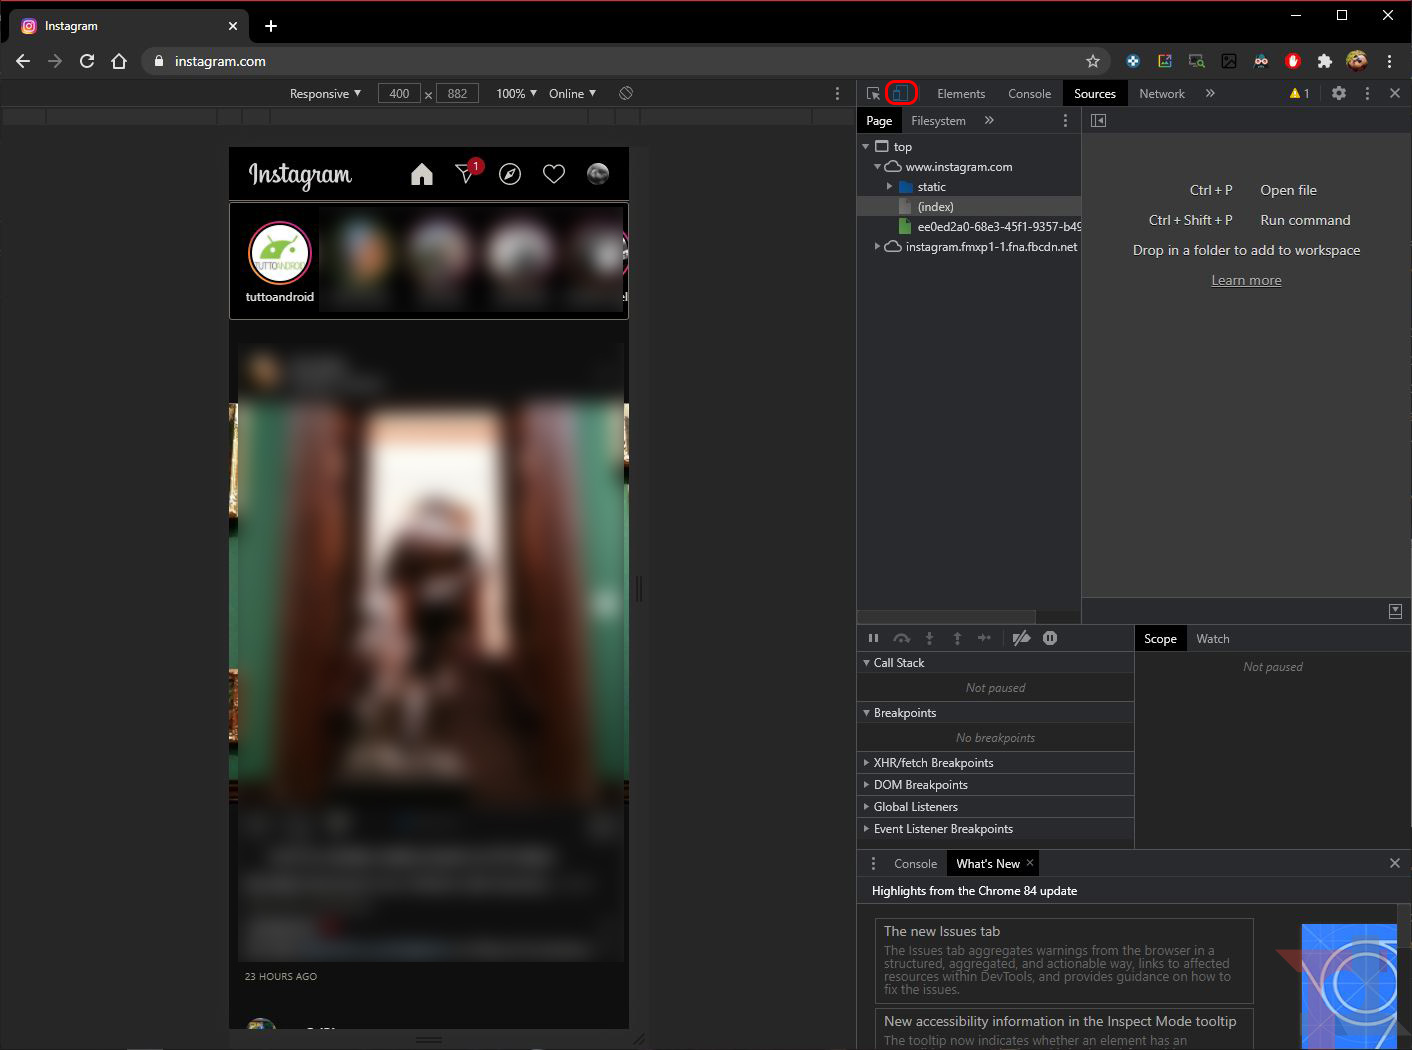The image size is (1412, 1050).
Task: Click the inspect element picker icon
Action: [873, 93]
